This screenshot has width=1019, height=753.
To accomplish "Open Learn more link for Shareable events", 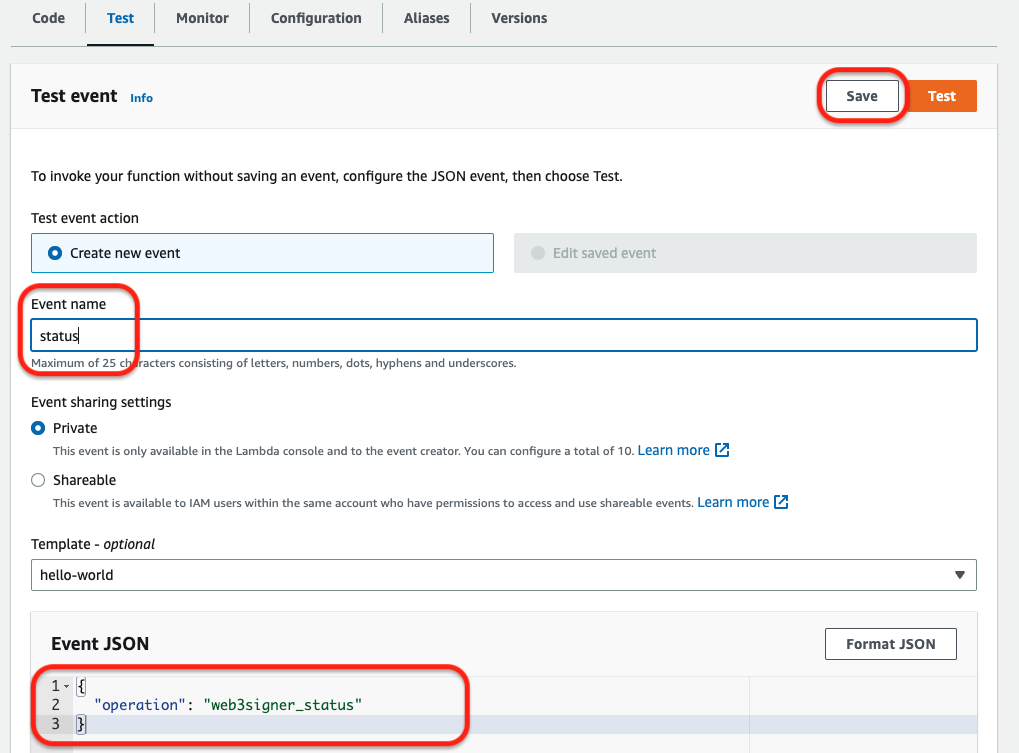I will (733, 502).
